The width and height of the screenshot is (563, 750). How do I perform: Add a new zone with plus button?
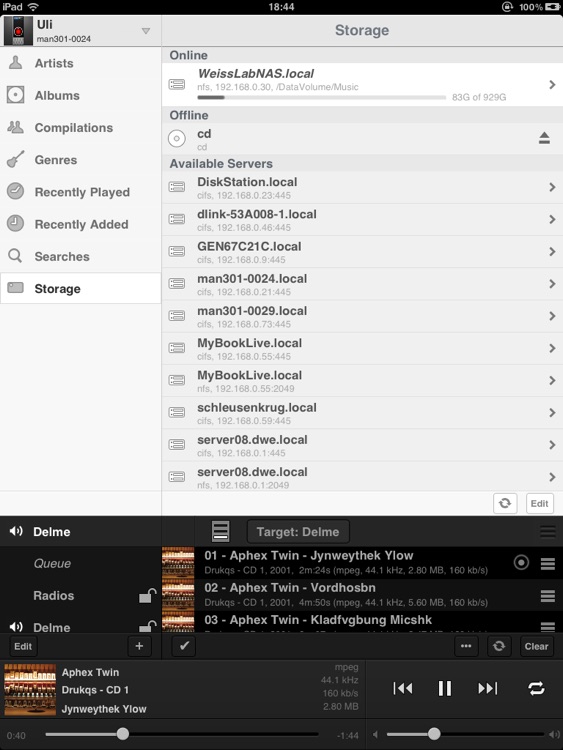click(x=139, y=646)
